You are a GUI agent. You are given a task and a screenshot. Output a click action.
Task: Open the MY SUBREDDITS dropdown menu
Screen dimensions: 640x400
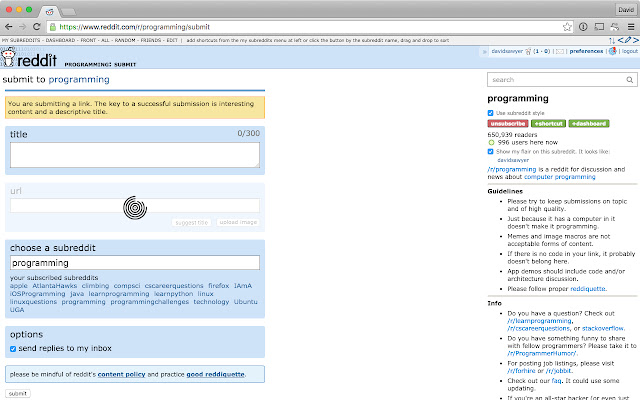21,40
